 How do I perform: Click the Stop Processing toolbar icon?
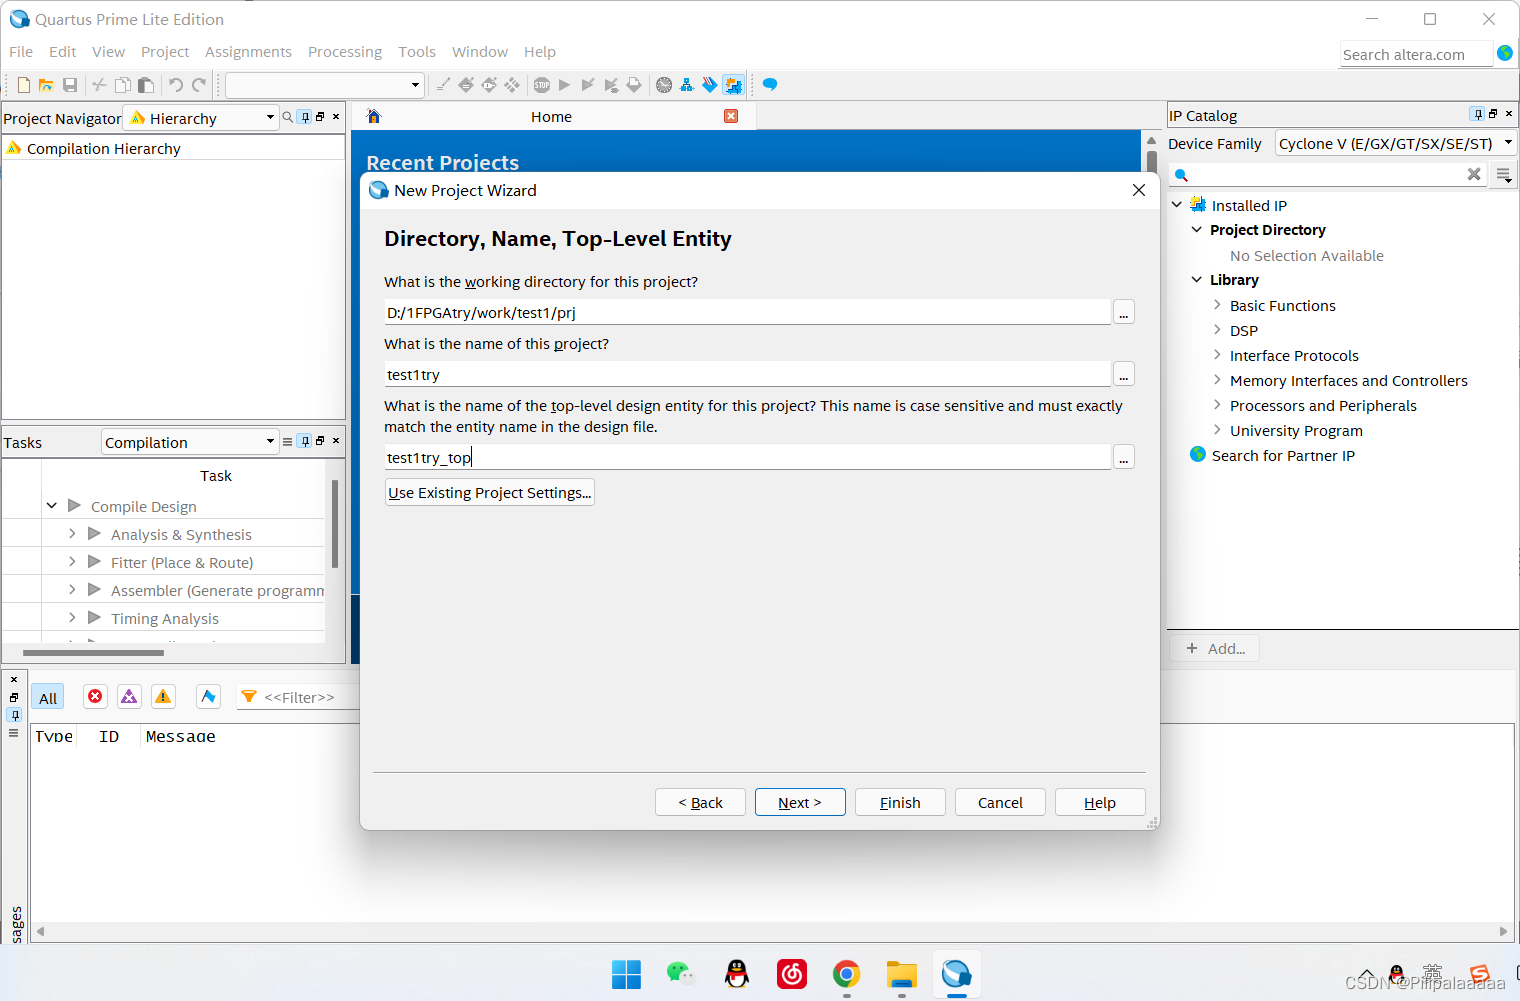[542, 85]
